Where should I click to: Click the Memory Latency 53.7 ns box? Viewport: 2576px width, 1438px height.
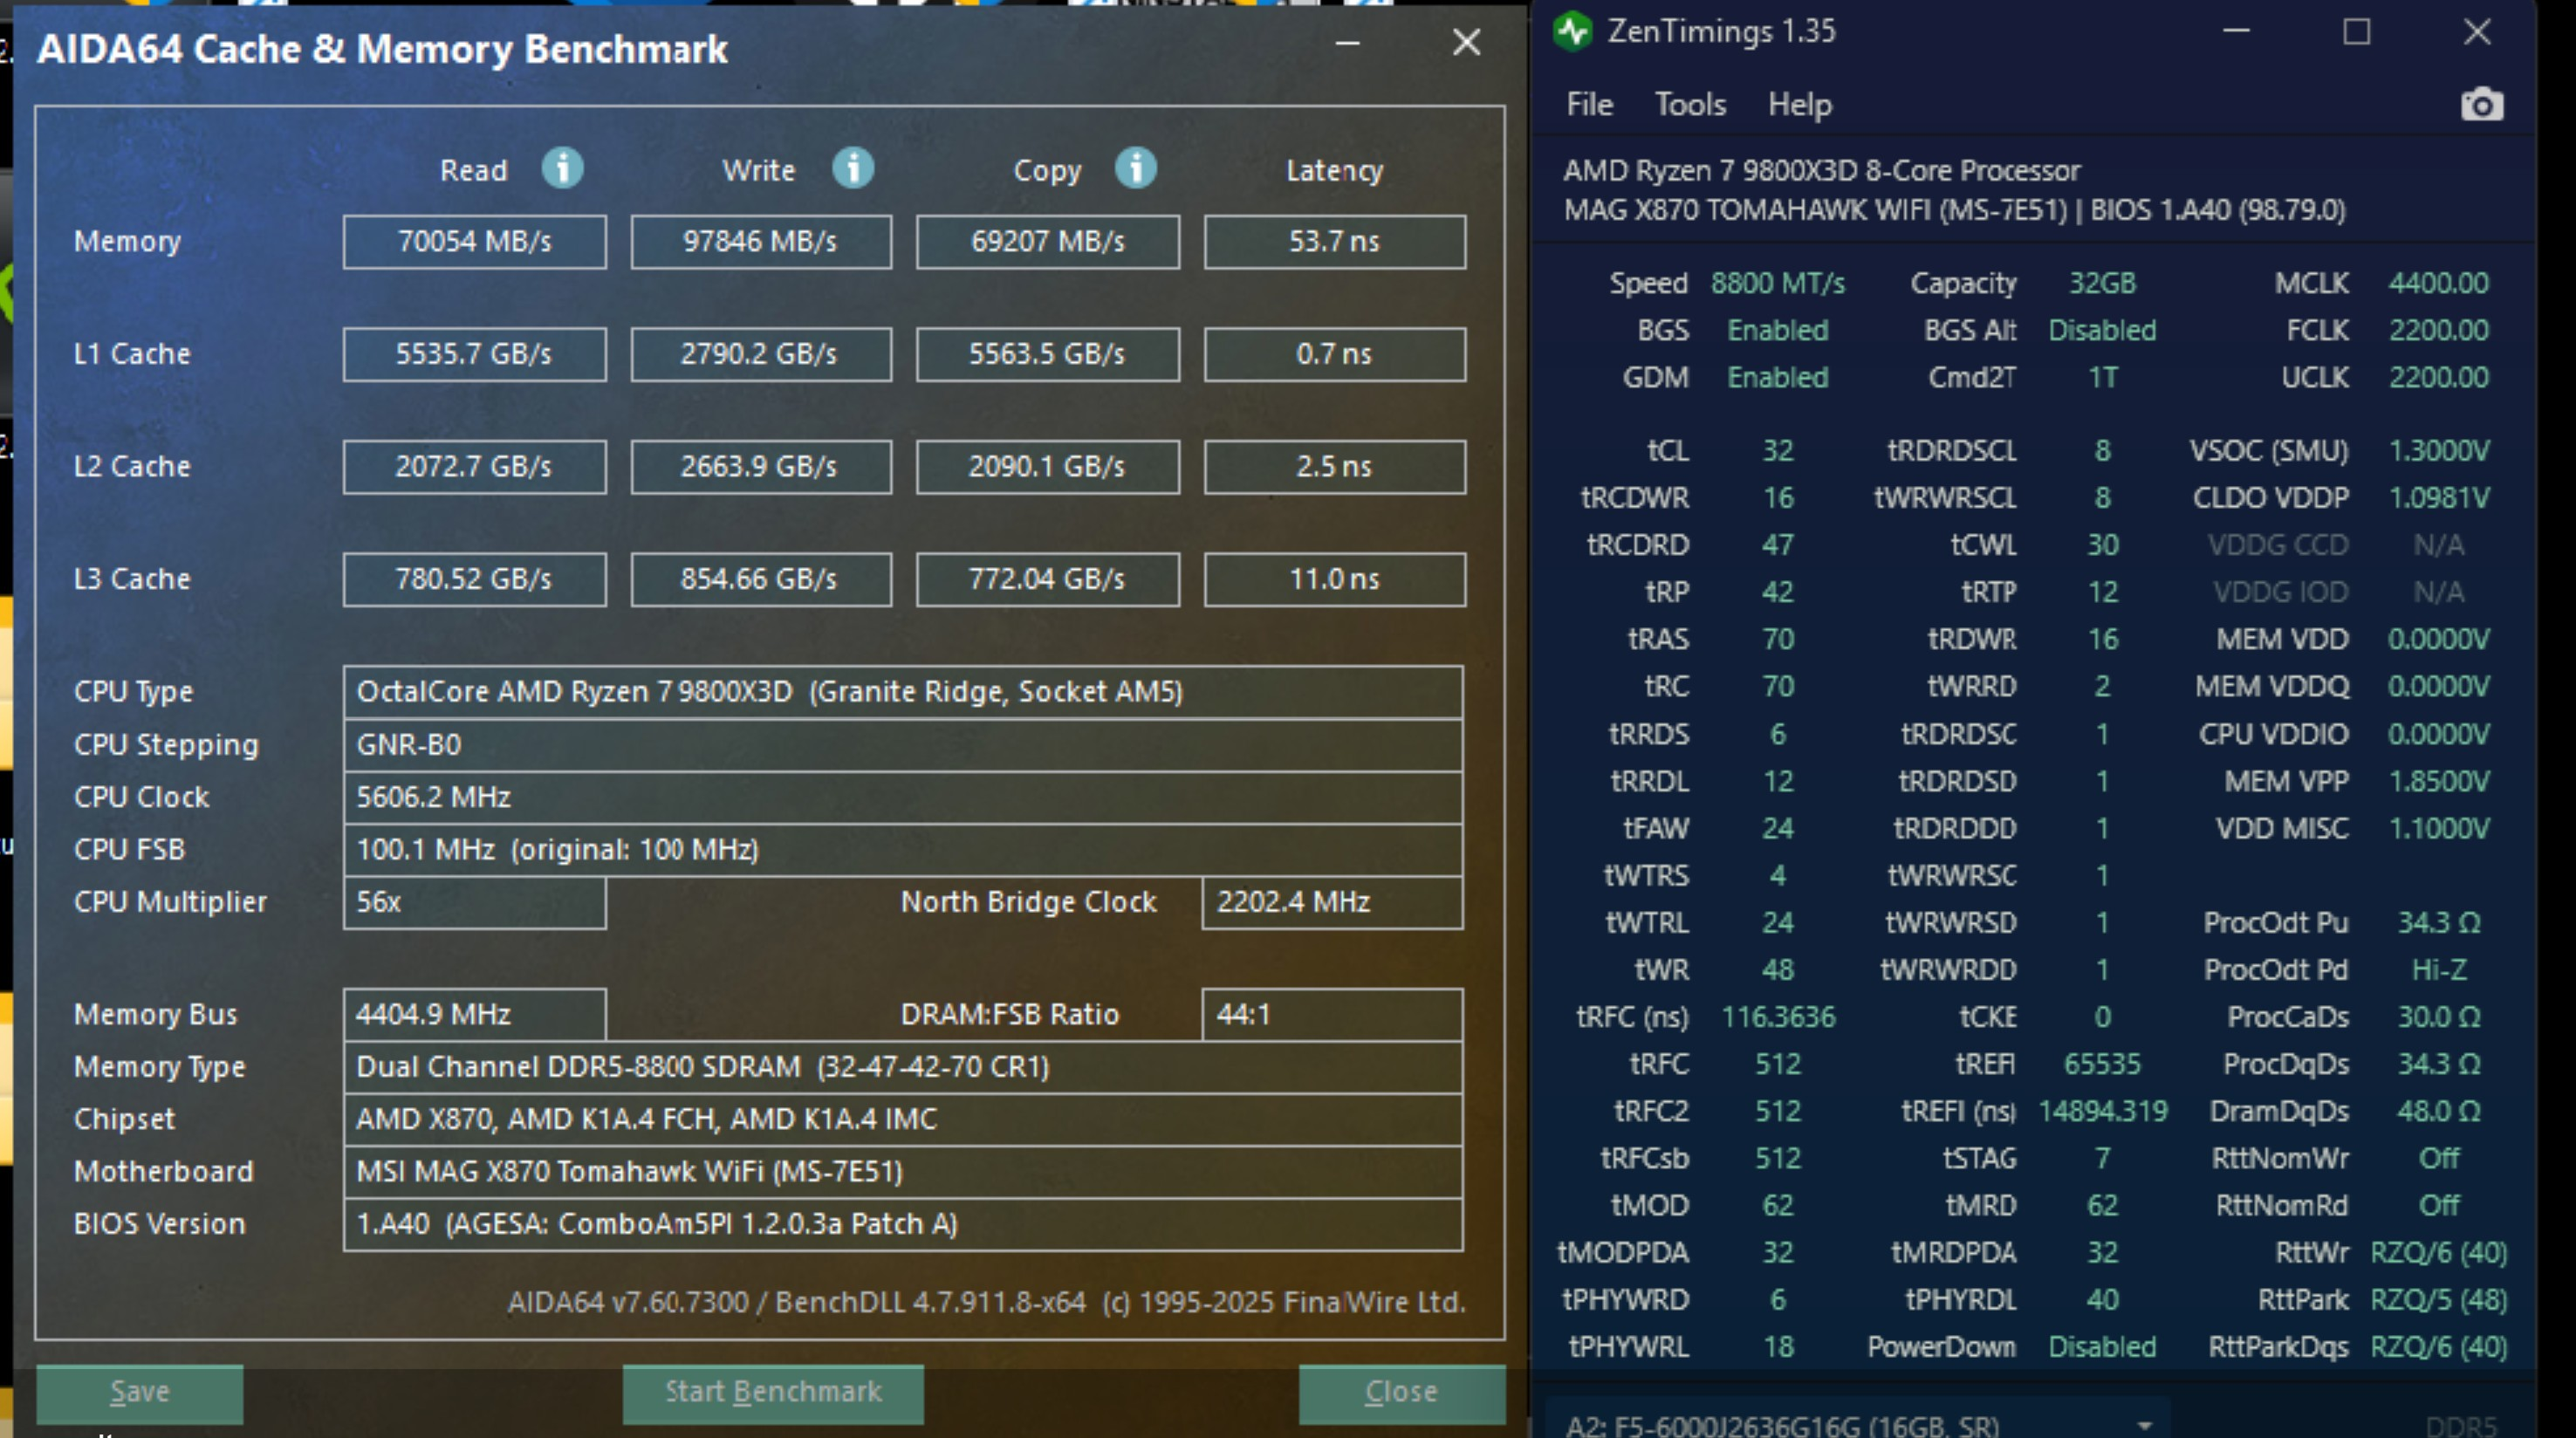[1334, 242]
